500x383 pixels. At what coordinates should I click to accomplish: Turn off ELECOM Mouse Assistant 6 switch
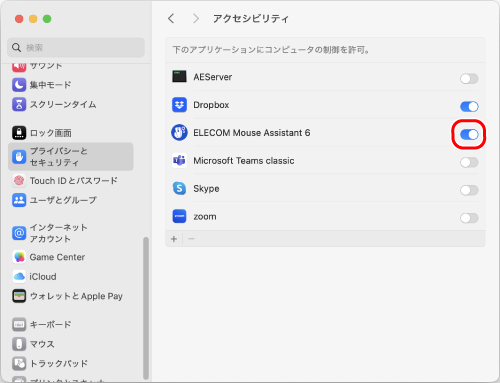point(469,134)
